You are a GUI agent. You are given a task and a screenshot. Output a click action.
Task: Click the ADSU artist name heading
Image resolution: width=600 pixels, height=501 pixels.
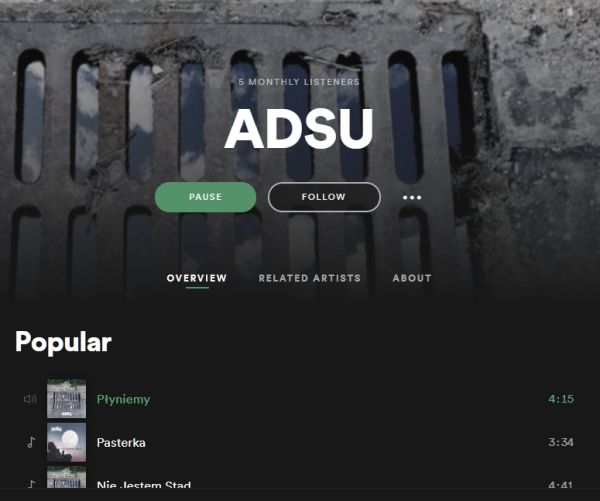point(299,129)
